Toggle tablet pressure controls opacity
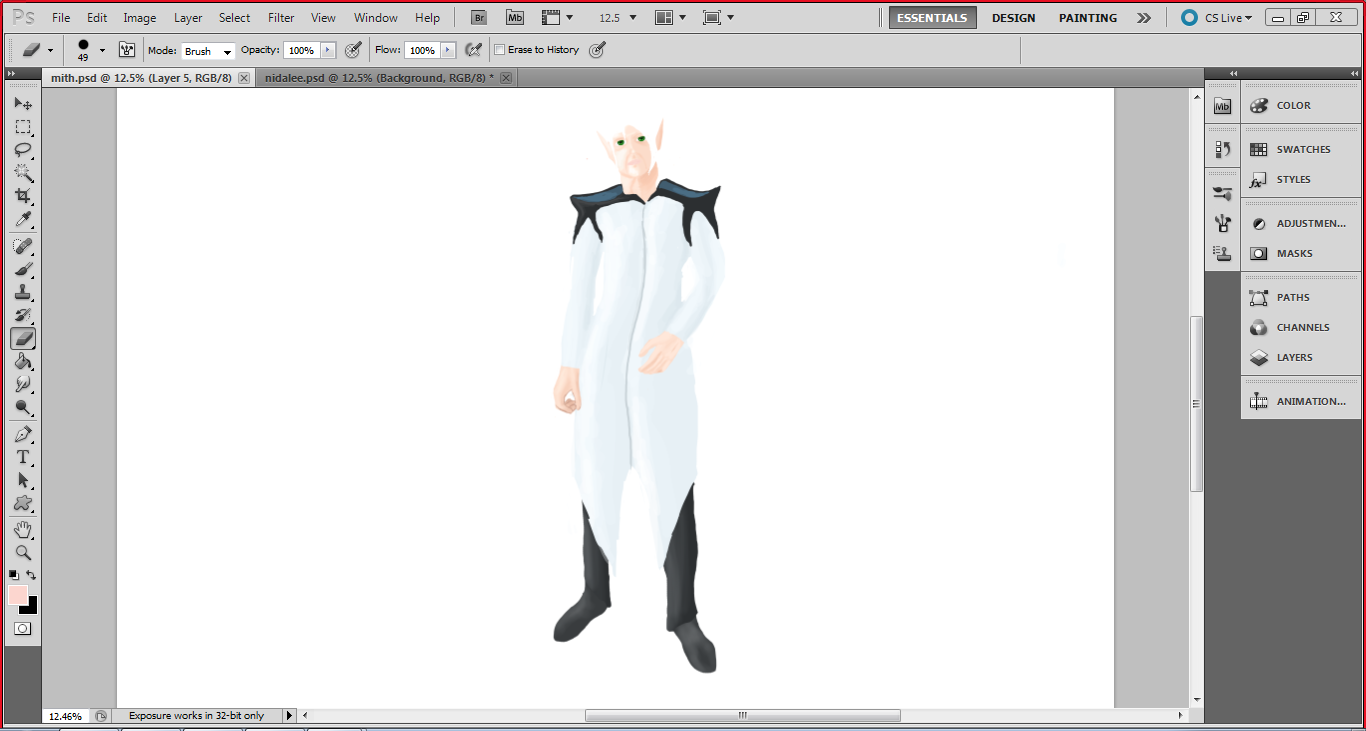The image size is (1366, 731). point(353,50)
